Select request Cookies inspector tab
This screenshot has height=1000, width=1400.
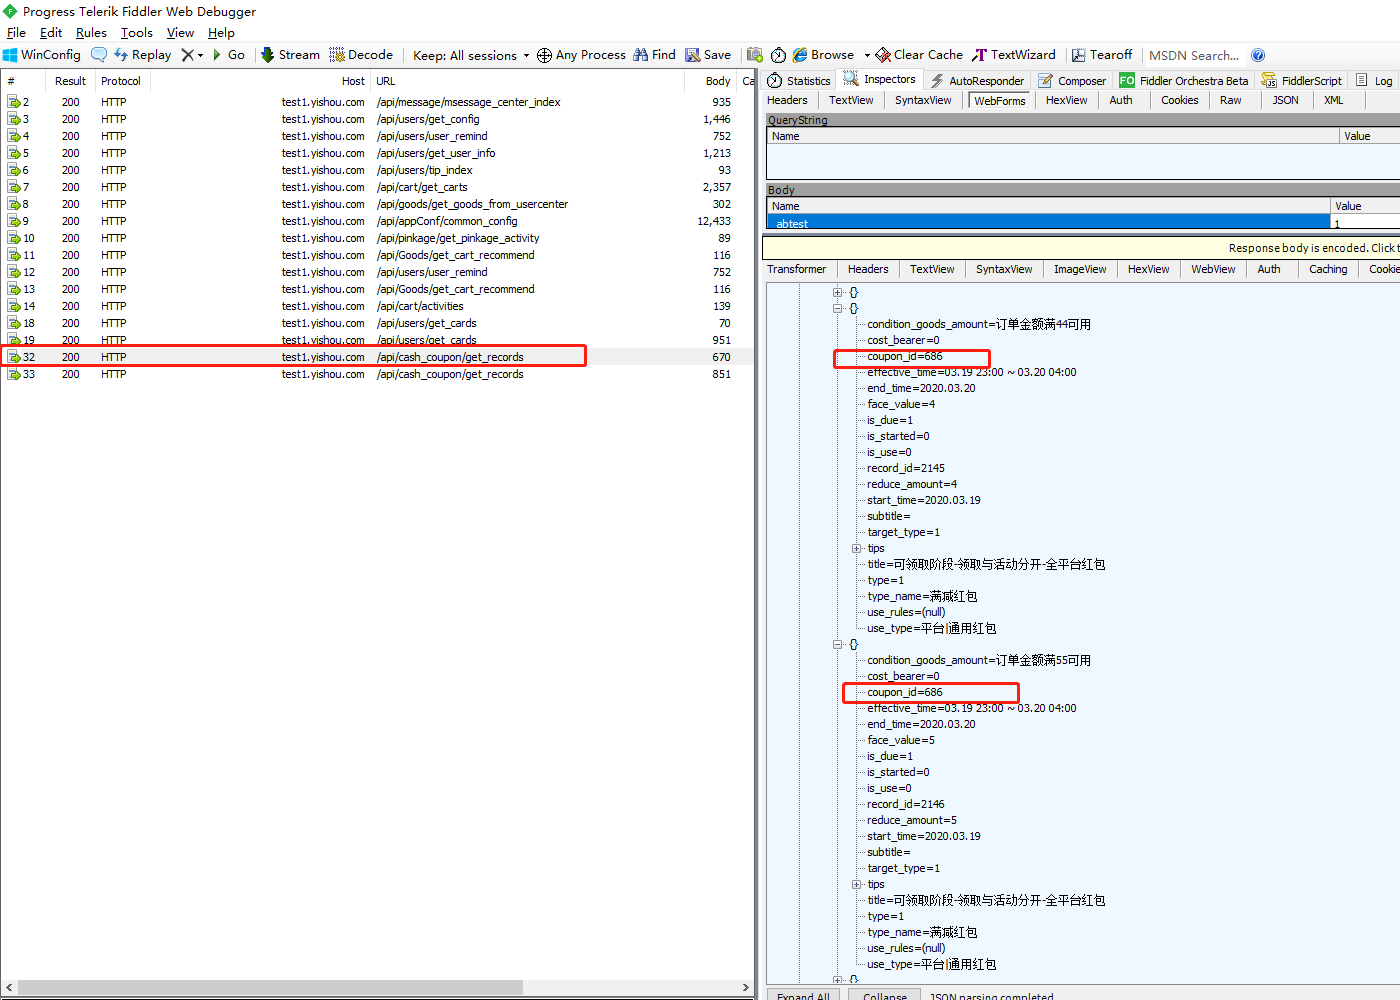tap(1179, 100)
